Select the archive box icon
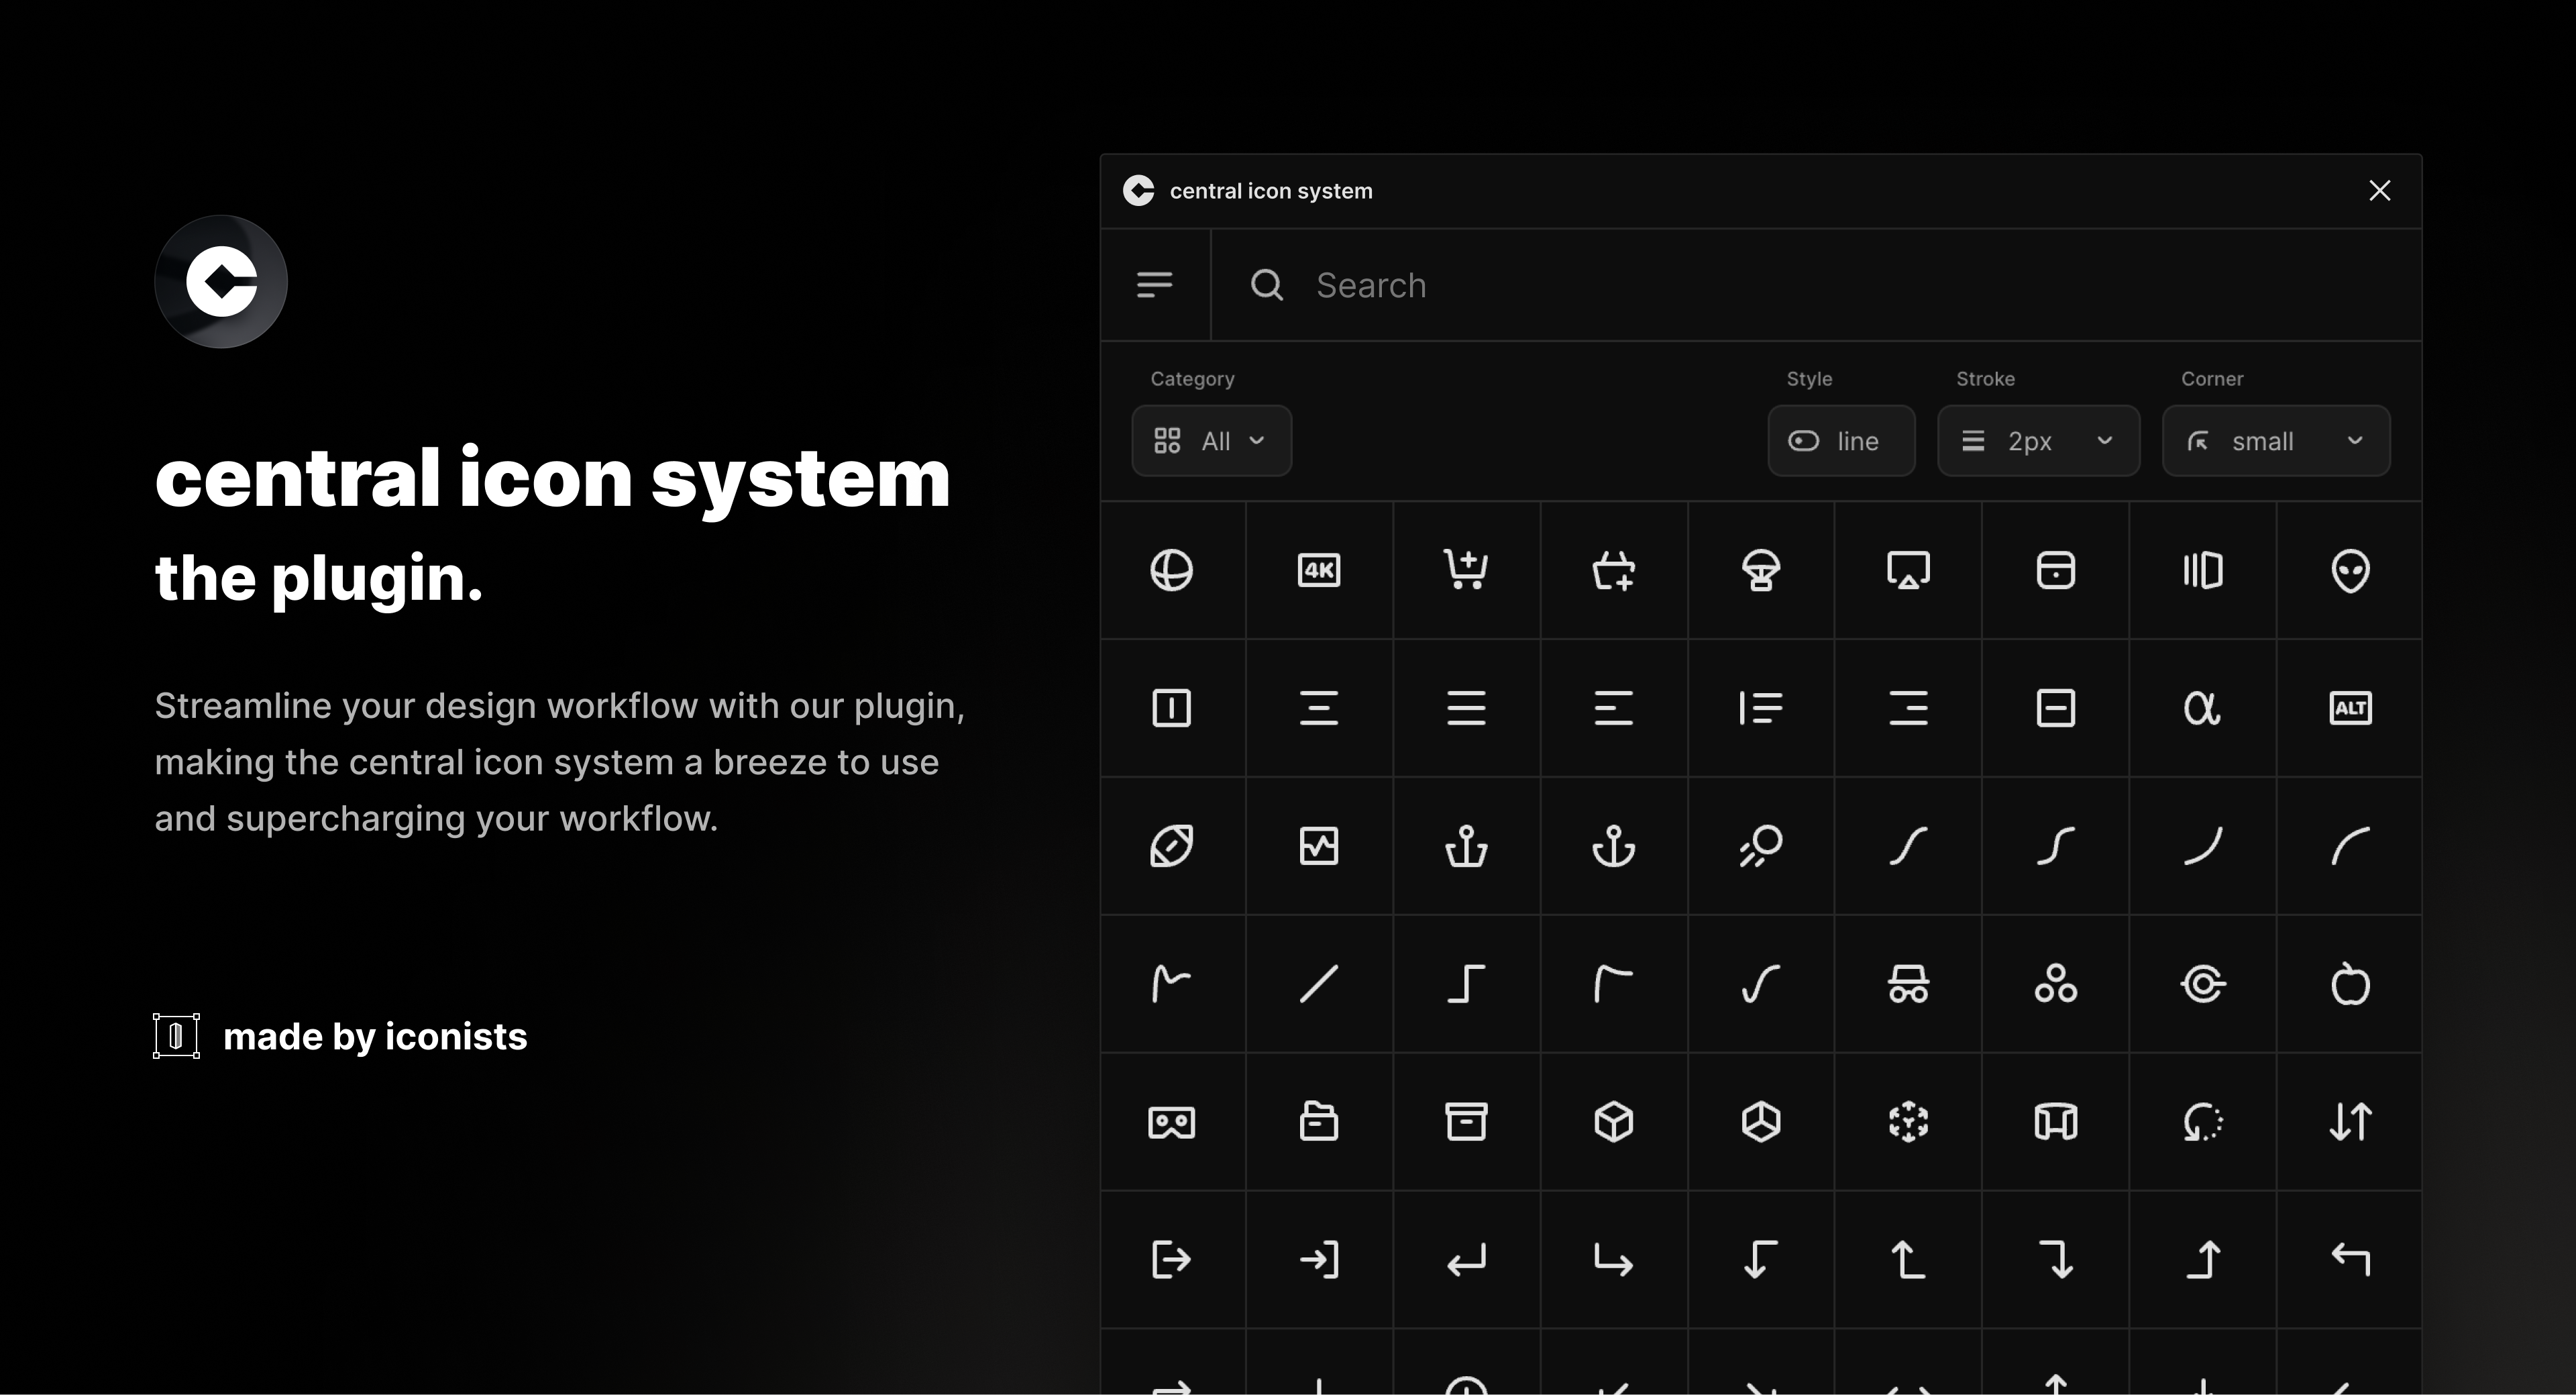The width and height of the screenshot is (2576, 1395). pos(1465,1122)
